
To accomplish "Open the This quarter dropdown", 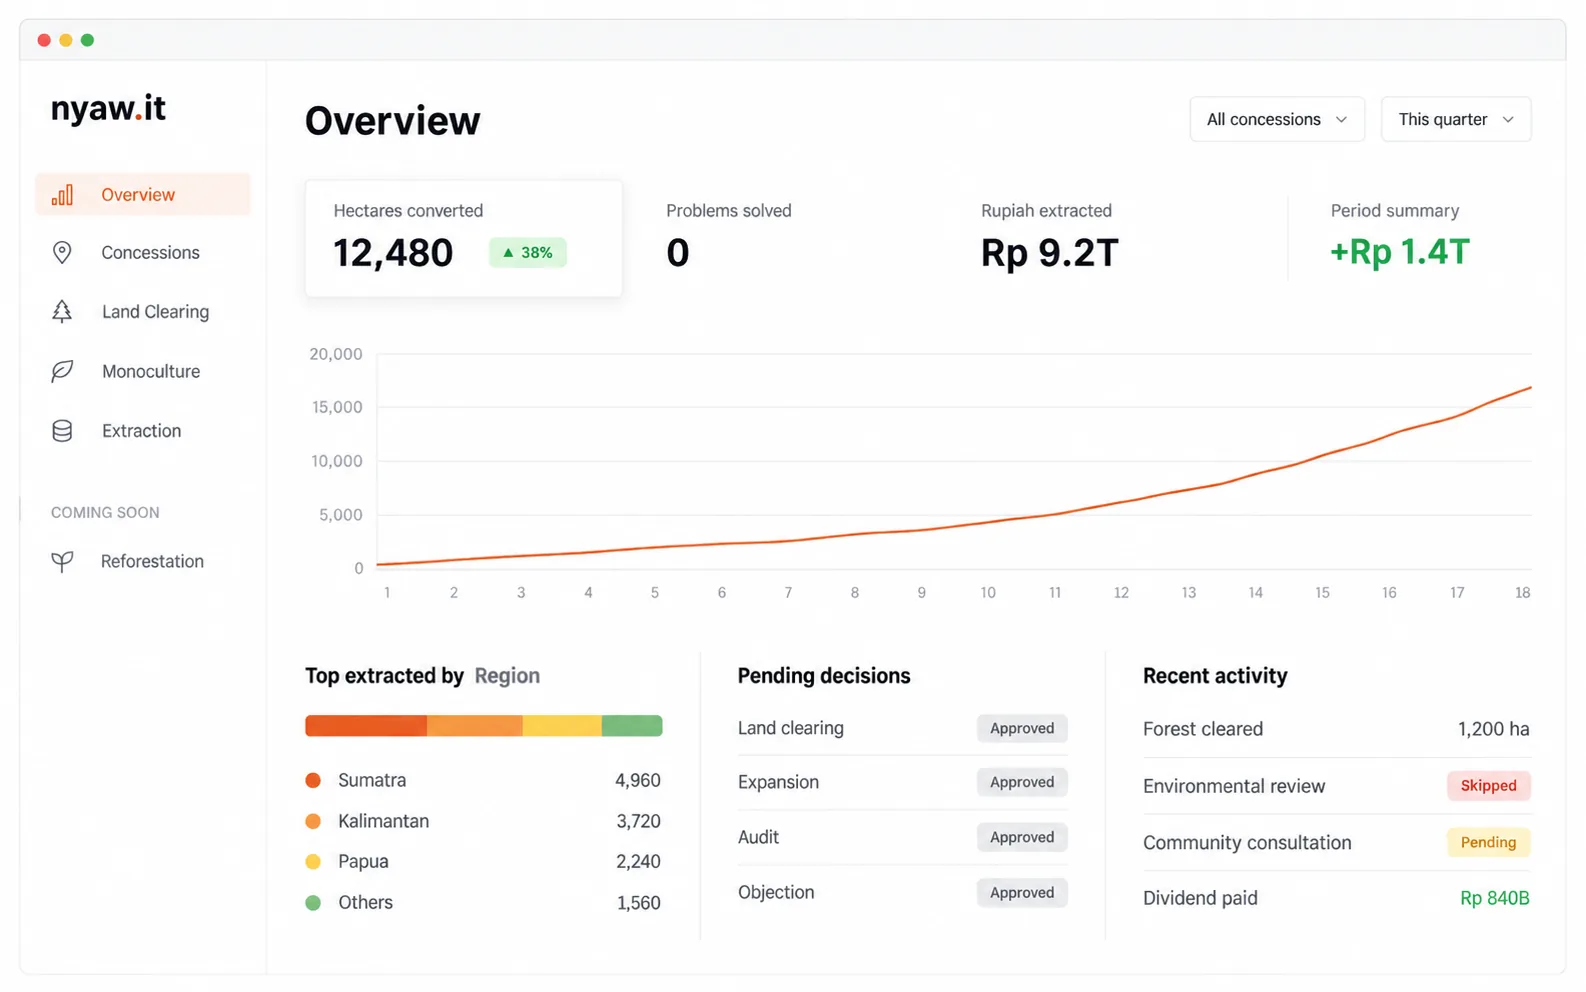I will (x=1456, y=119).
